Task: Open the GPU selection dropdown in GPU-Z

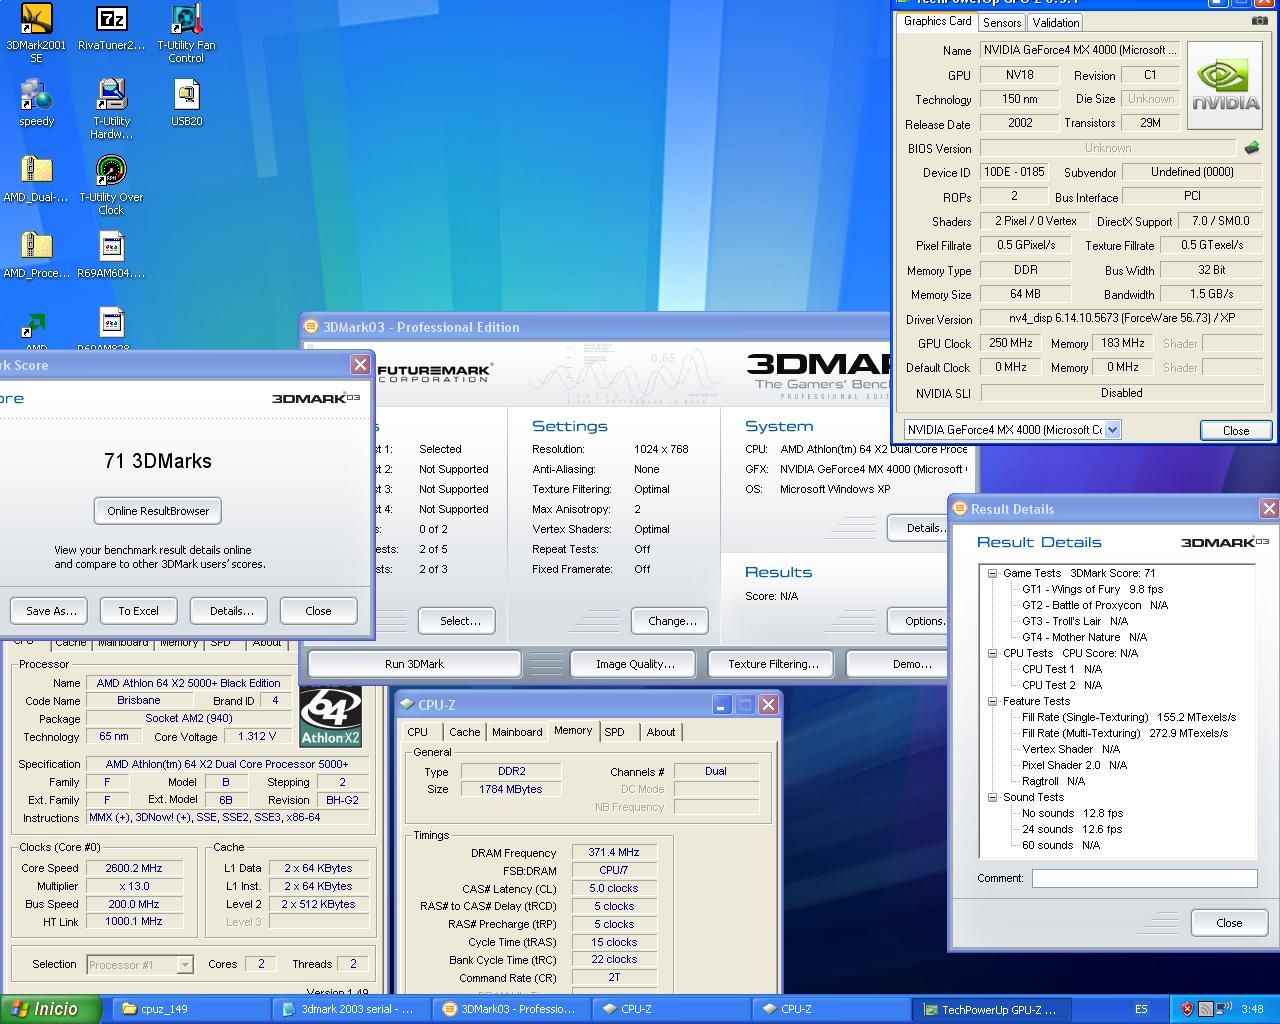Action: pyautogui.click(x=1112, y=430)
